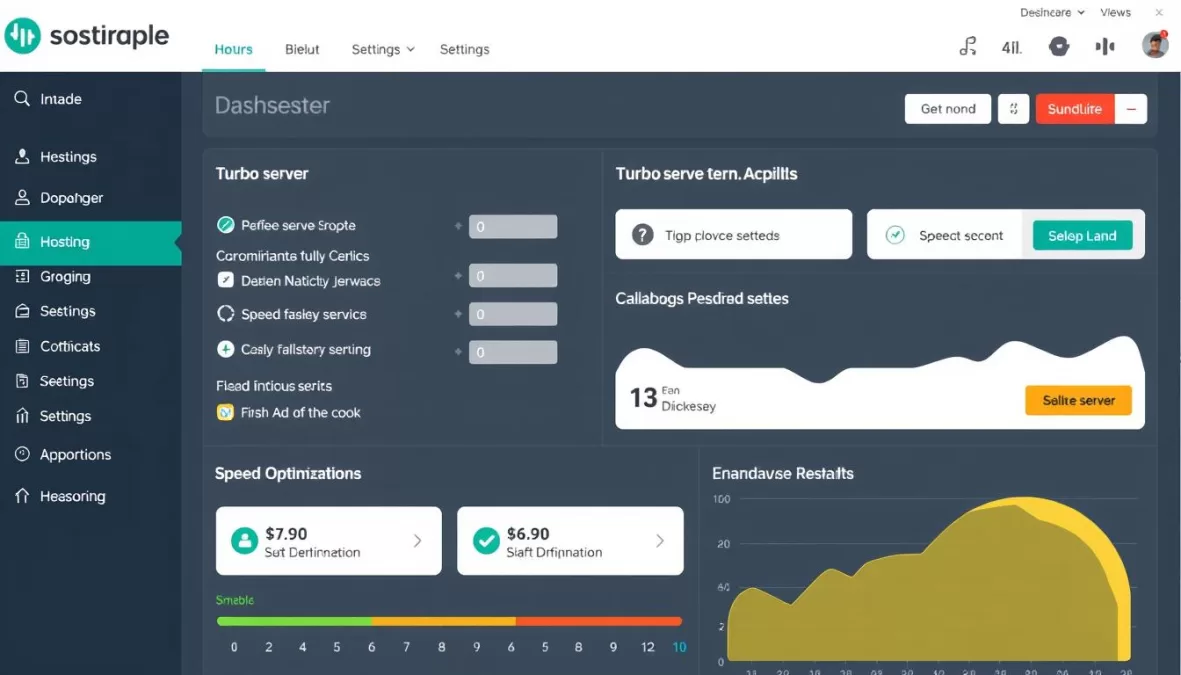The height and width of the screenshot is (675, 1181).
Task: Click the Smeble progress bar under Speed Optimizations
Action: 448,620
